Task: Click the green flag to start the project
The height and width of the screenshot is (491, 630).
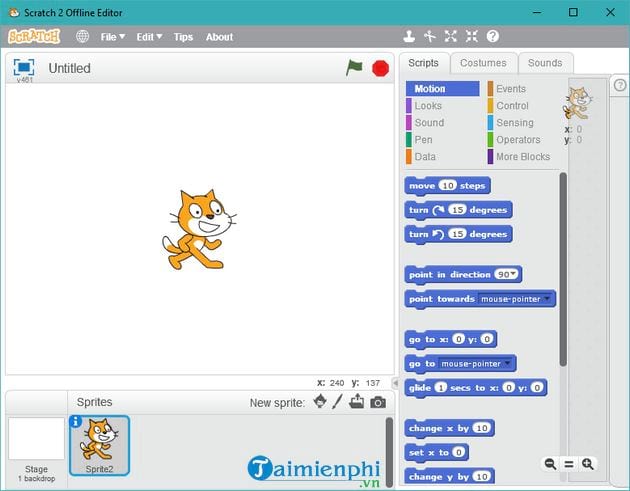Action: point(354,68)
